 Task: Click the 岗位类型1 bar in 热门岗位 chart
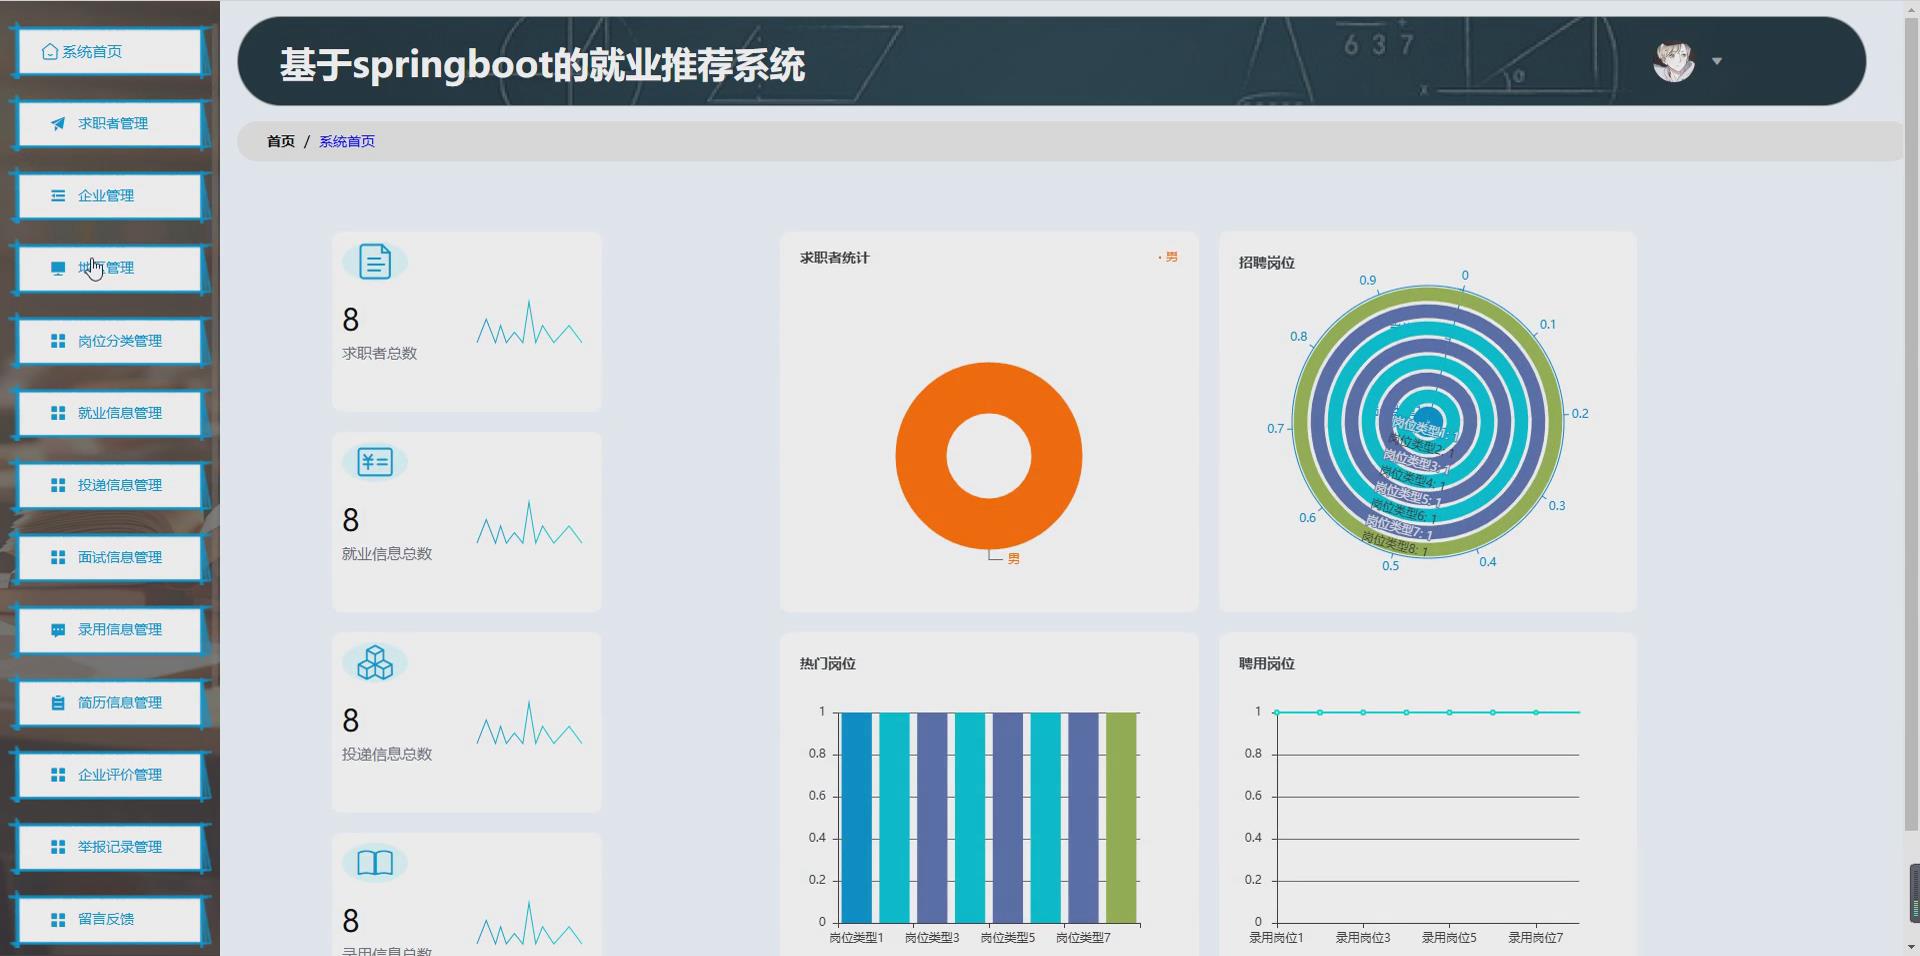(x=856, y=817)
